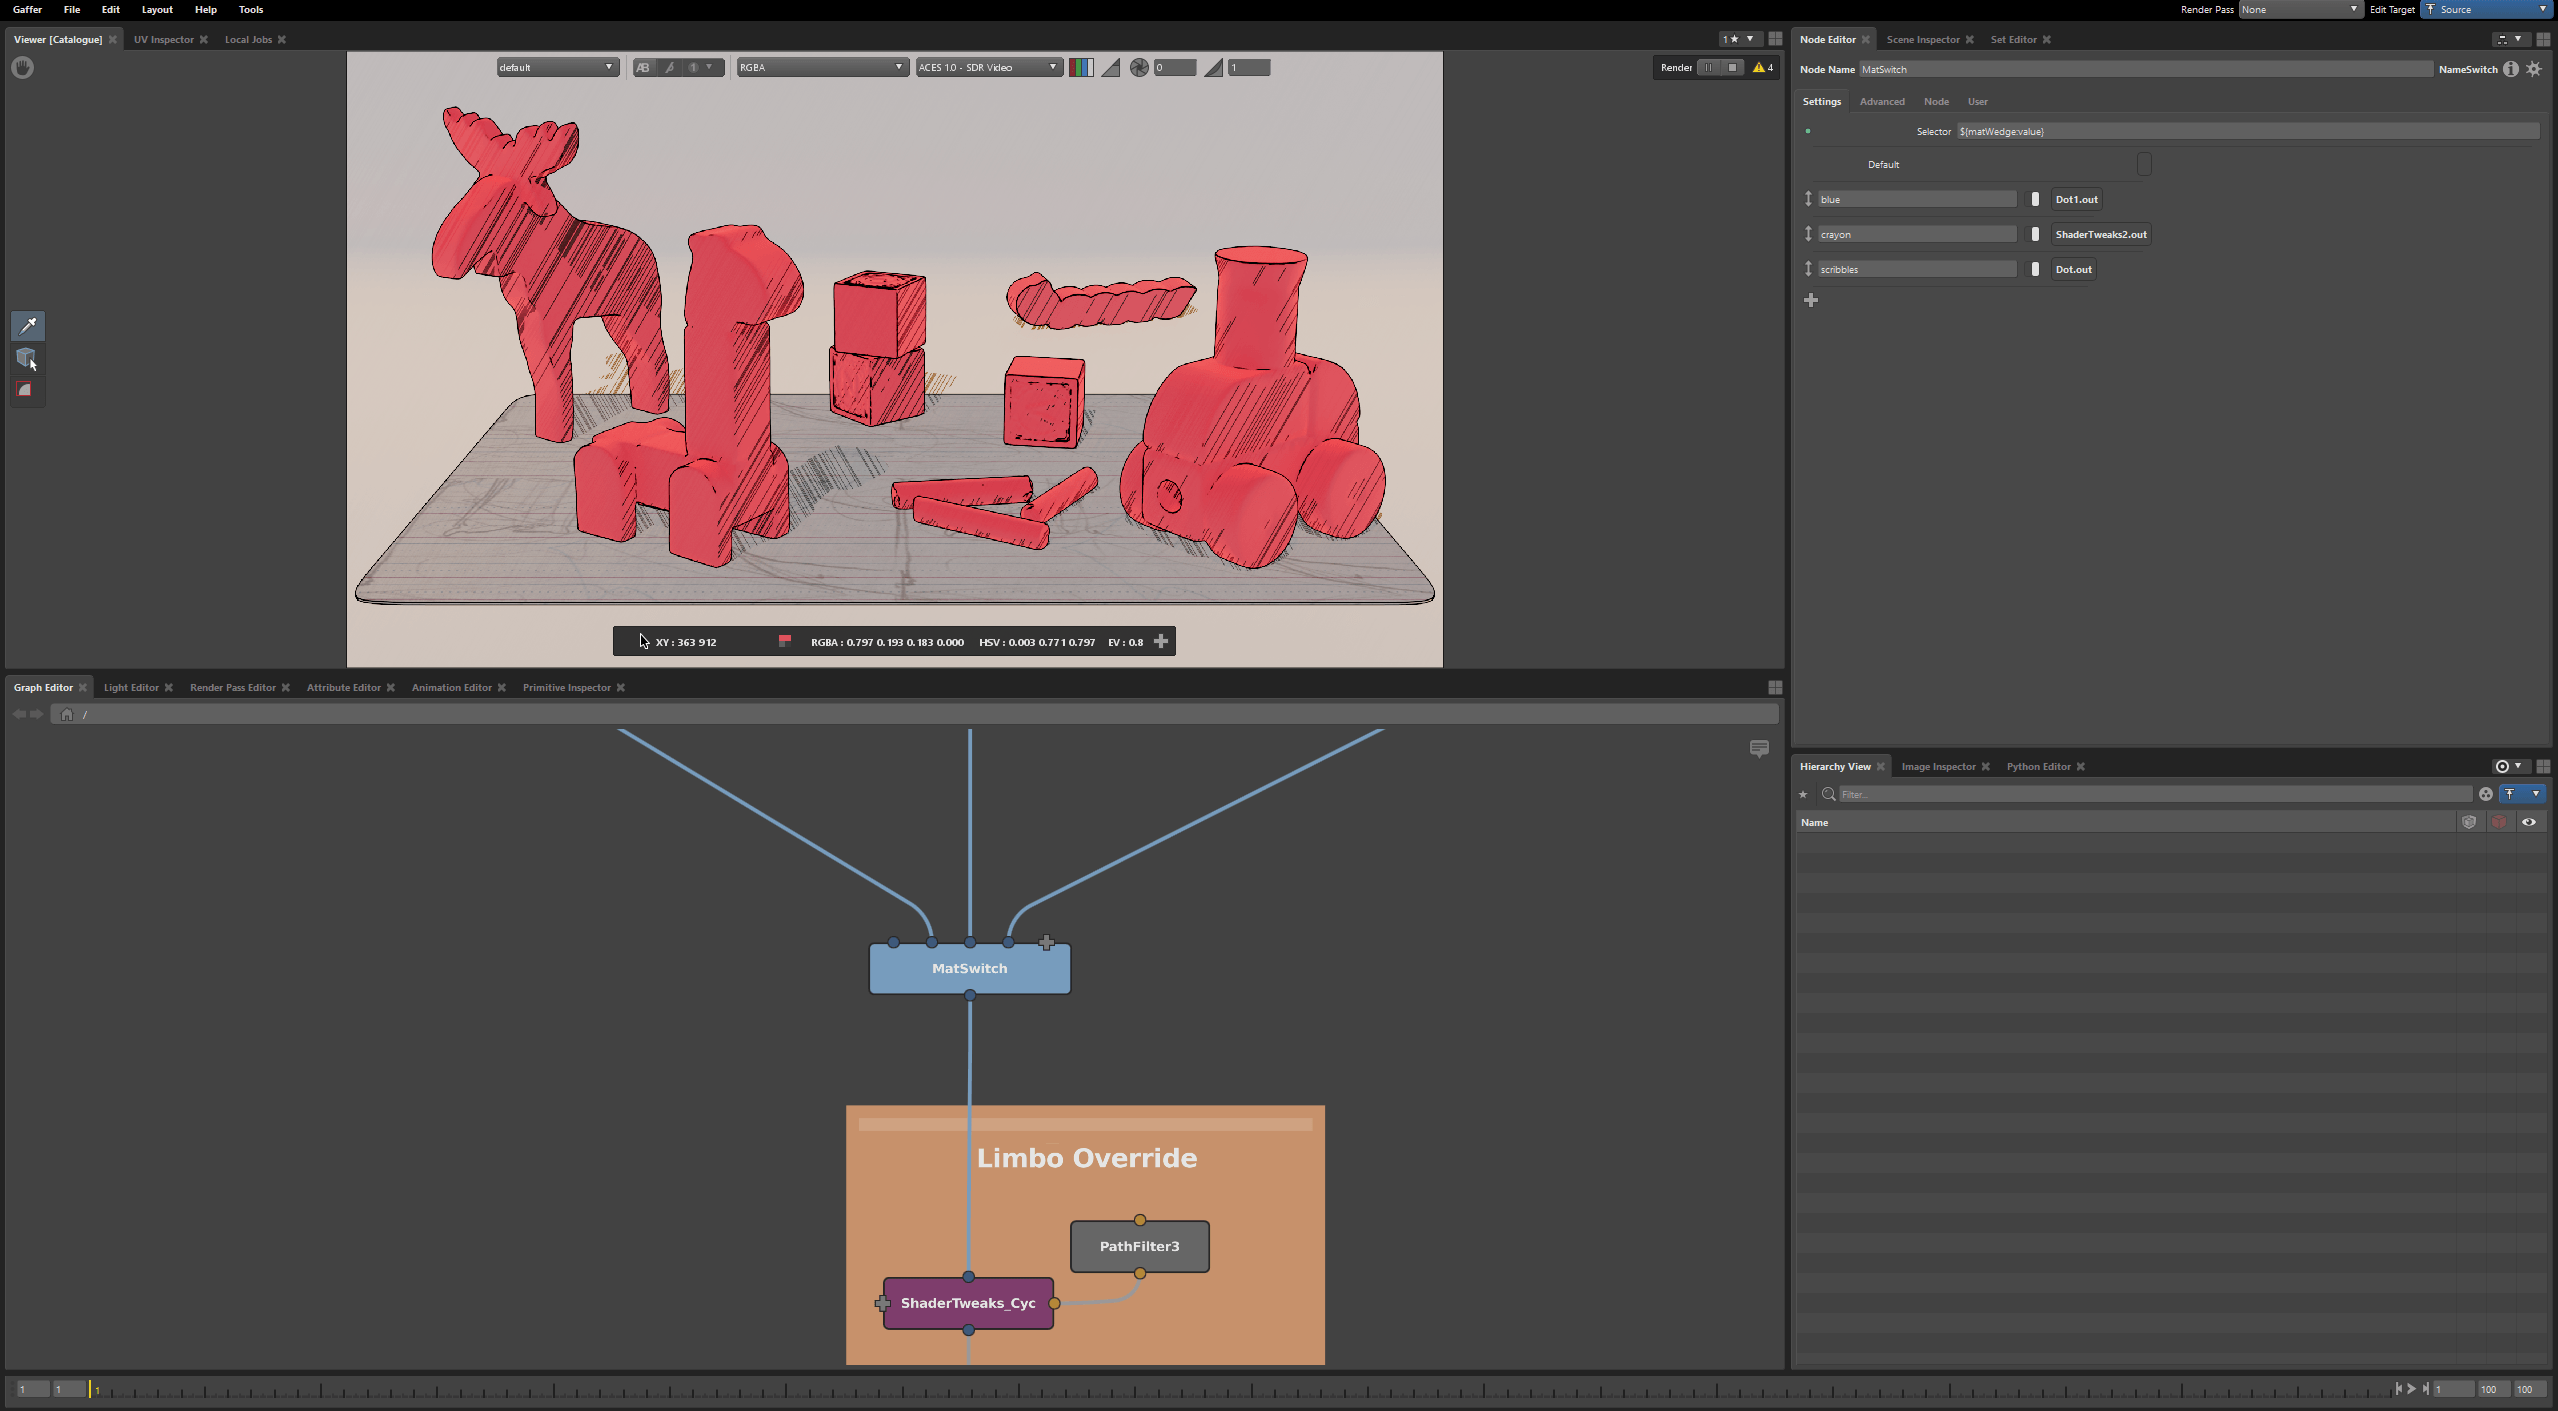2558x1411 pixels.
Task: Click the yellow playhead marker on timeline
Action: [x=91, y=1388]
